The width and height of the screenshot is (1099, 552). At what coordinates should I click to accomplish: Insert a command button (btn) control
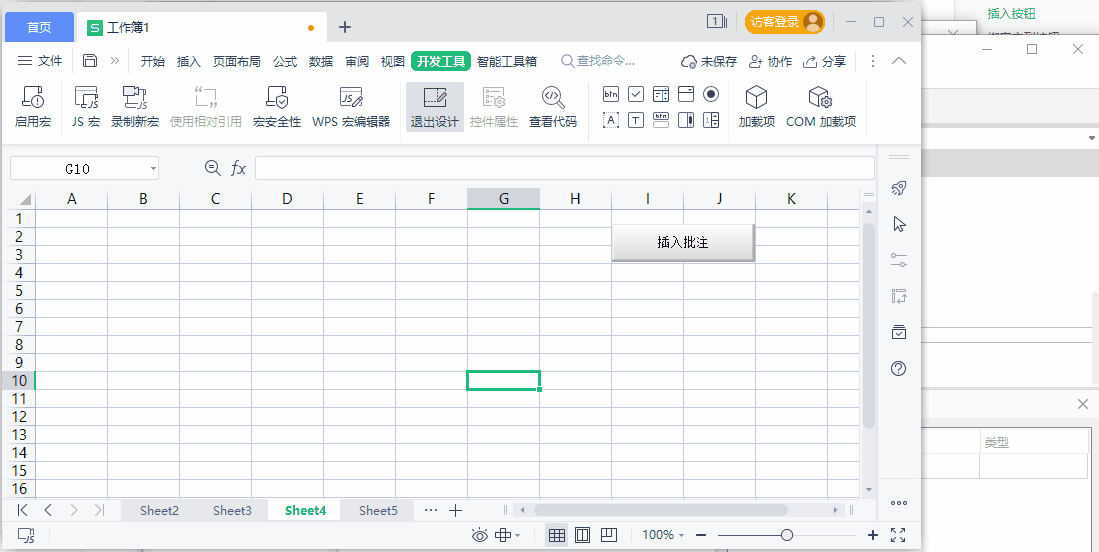[x=611, y=94]
